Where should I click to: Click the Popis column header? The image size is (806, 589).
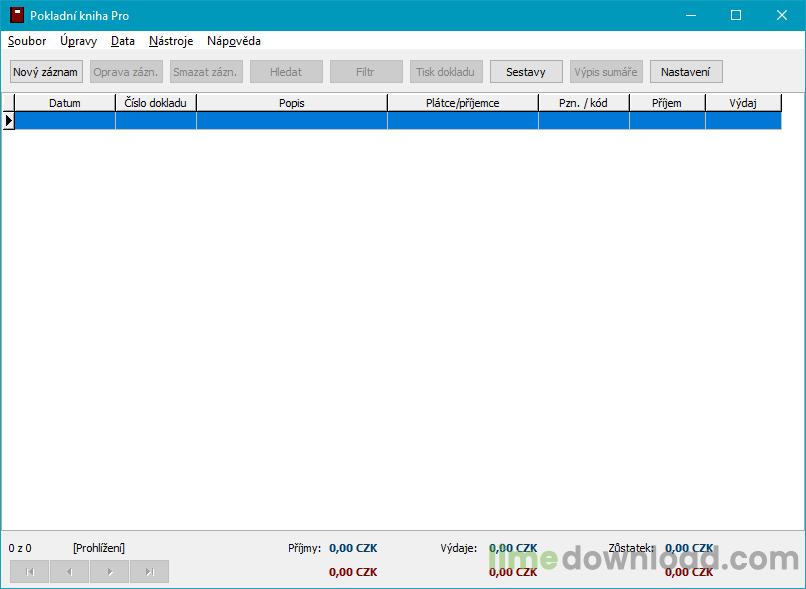(x=292, y=102)
